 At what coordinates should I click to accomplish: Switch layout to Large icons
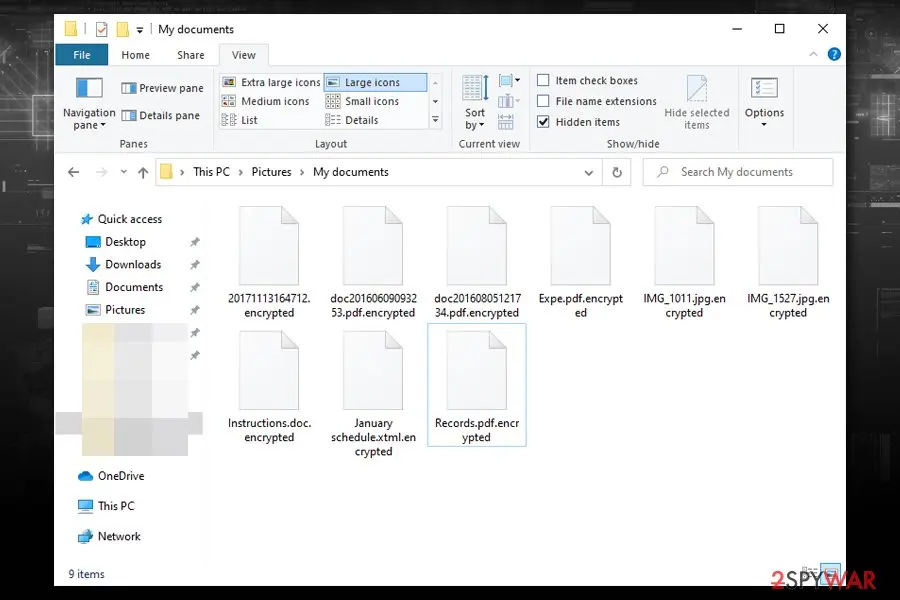pos(375,82)
